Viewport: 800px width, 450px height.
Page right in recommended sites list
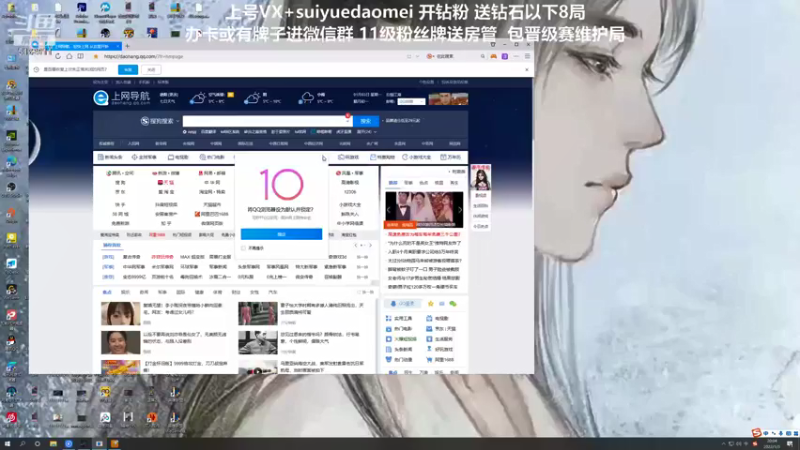coord(370,245)
